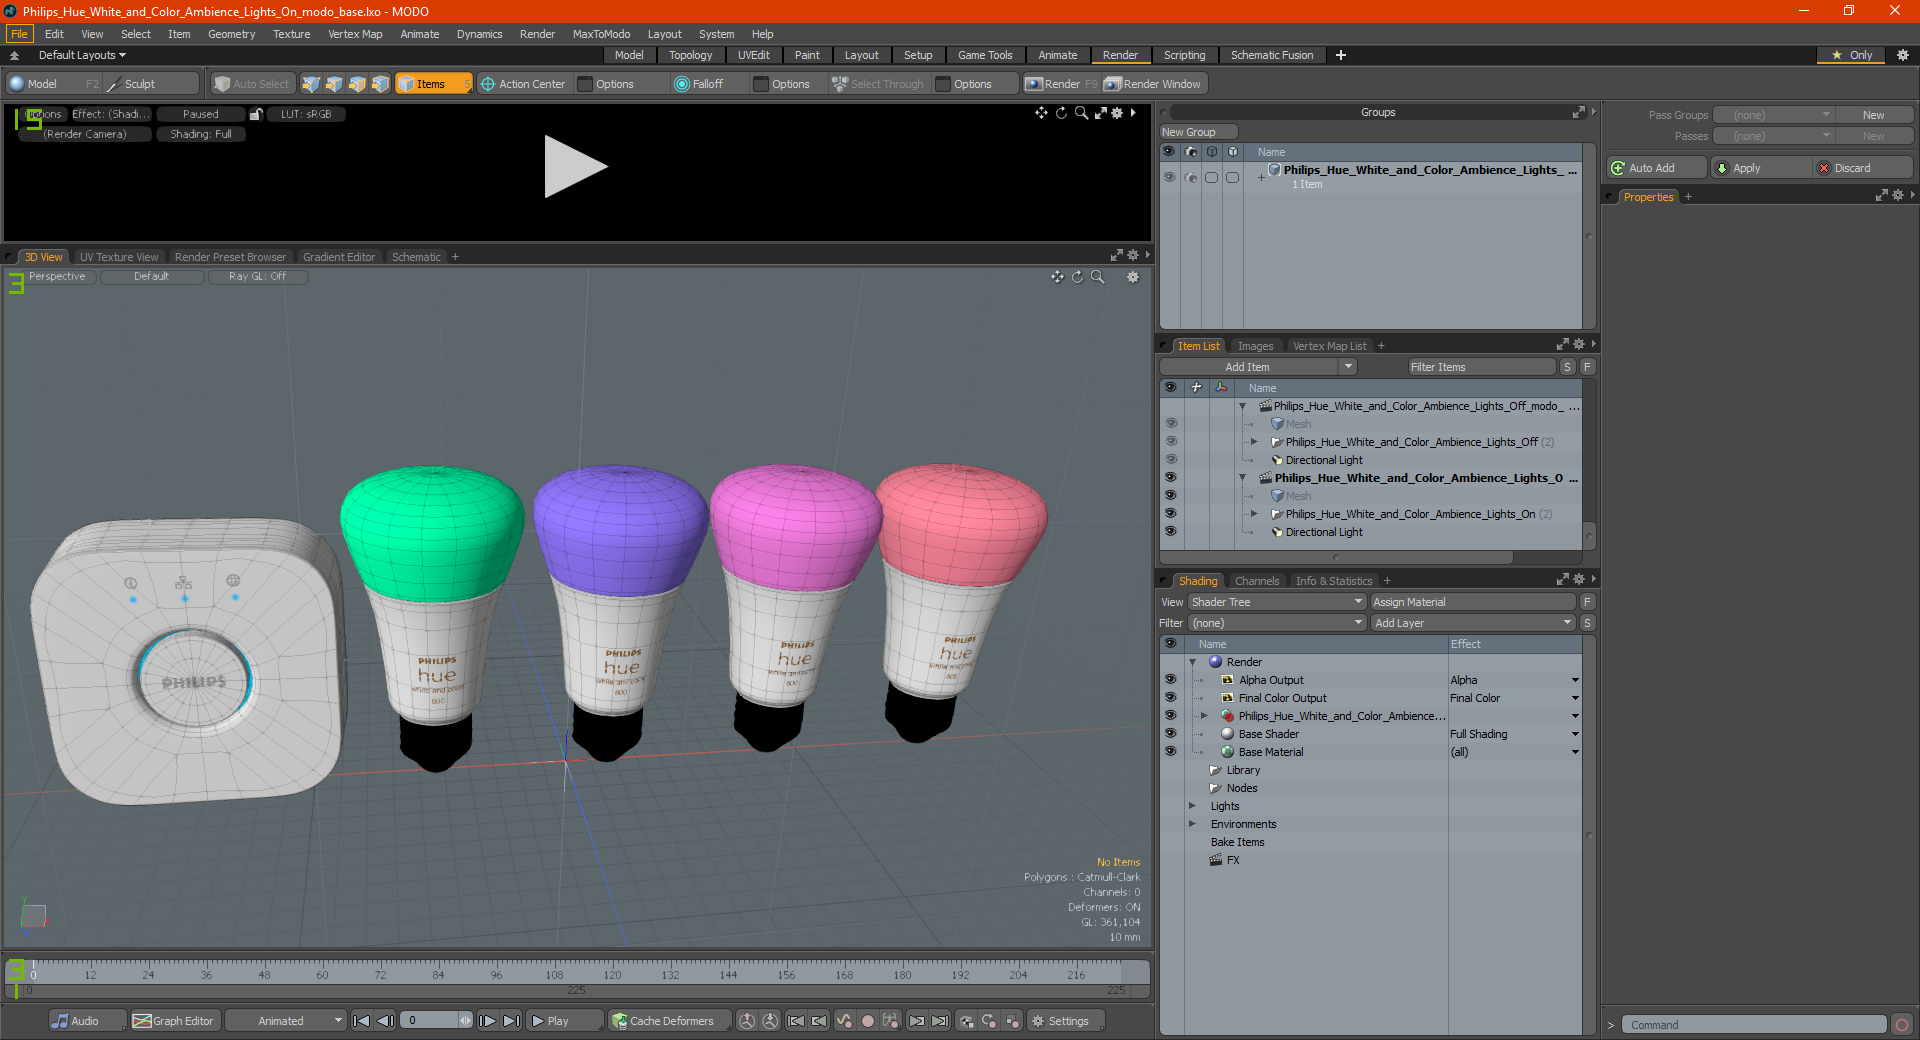Select Vertices selection mode icon
The image size is (1920, 1040).
coord(311,84)
